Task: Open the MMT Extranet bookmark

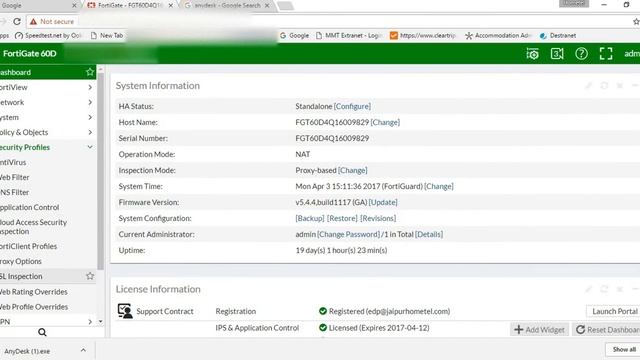Action: (348, 36)
